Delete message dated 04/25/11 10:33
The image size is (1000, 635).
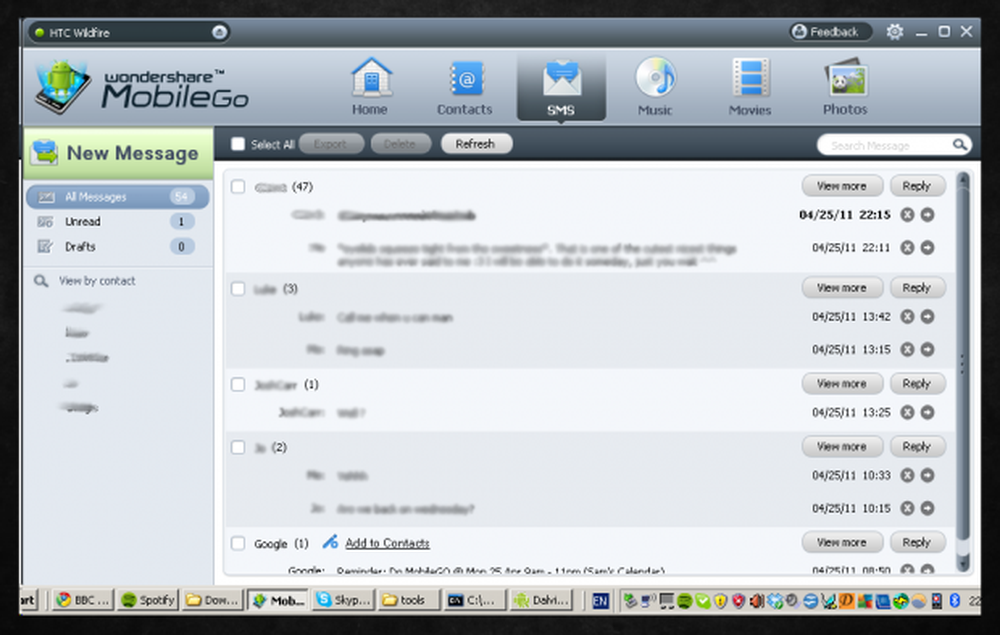tap(908, 476)
